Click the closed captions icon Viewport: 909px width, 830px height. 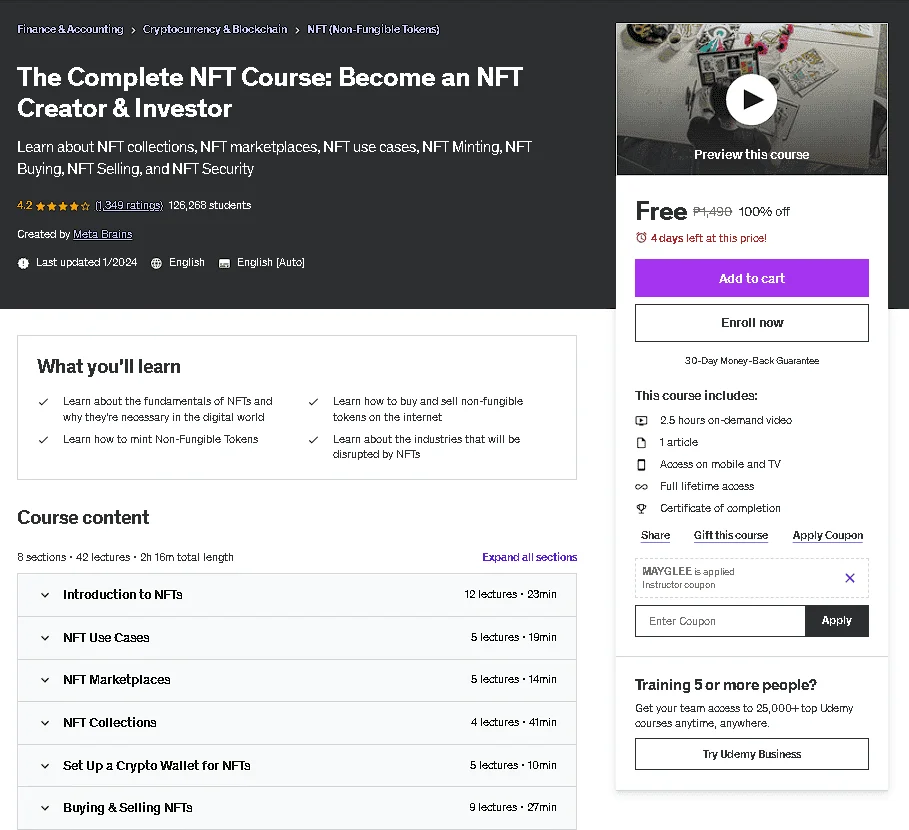224,264
